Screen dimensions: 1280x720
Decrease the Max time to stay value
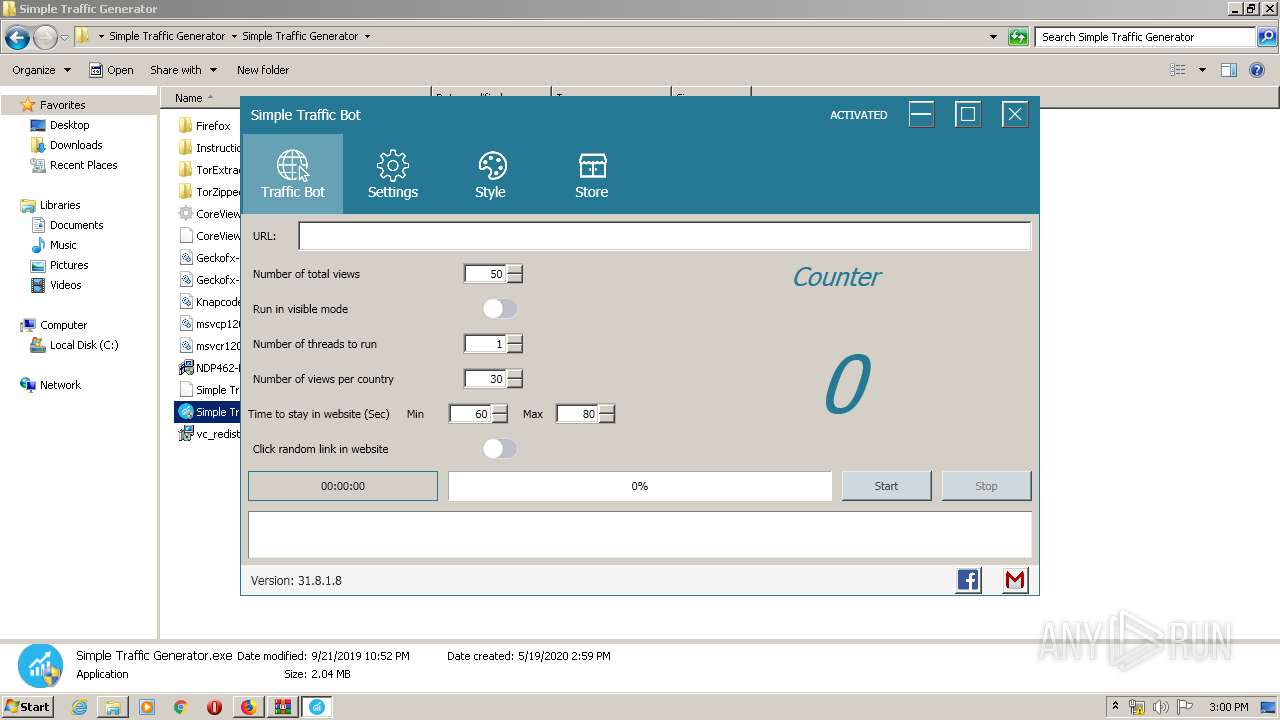pyautogui.click(x=607, y=418)
